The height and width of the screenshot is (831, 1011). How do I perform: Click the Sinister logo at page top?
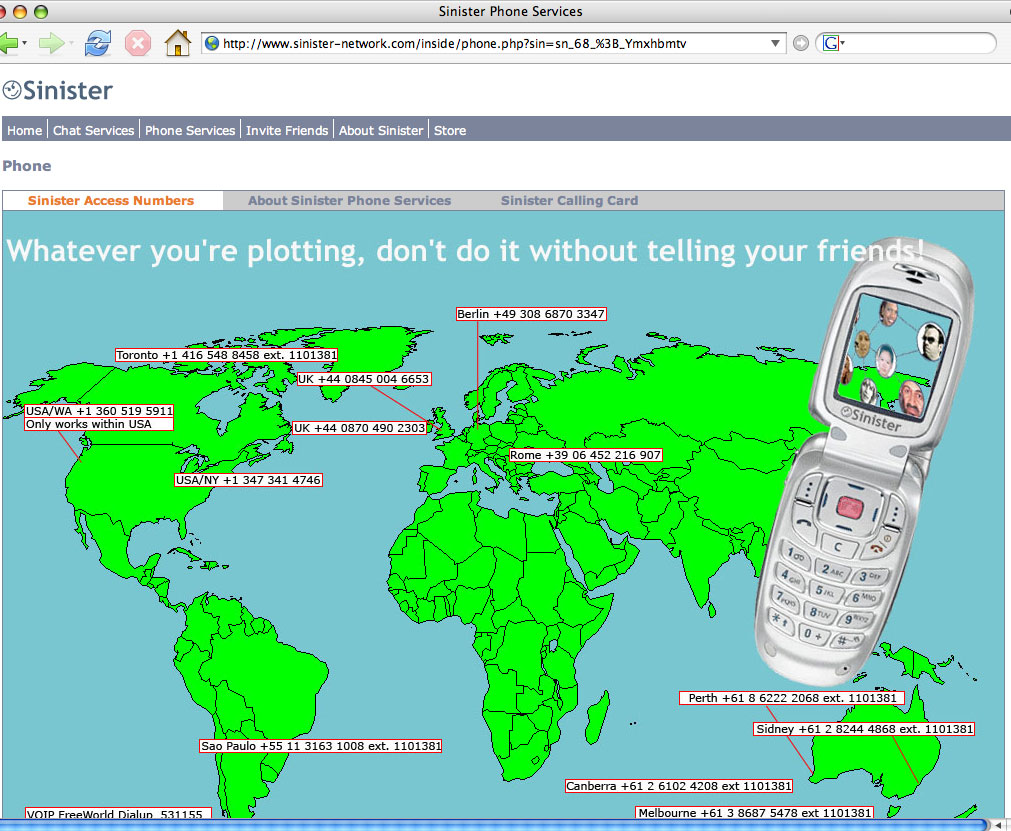57,90
